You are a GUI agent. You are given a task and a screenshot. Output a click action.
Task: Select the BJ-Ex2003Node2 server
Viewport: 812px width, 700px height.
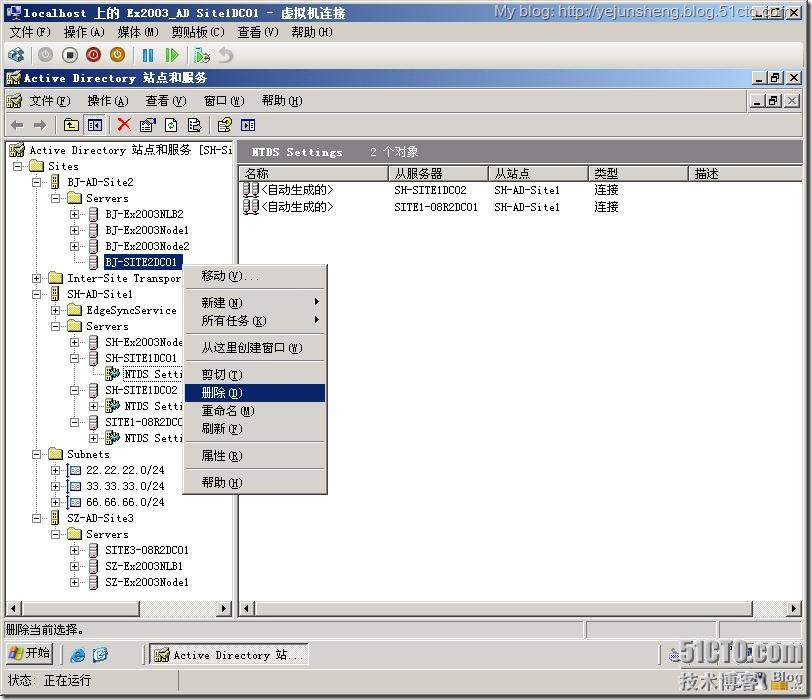pyautogui.click(x=147, y=246)
